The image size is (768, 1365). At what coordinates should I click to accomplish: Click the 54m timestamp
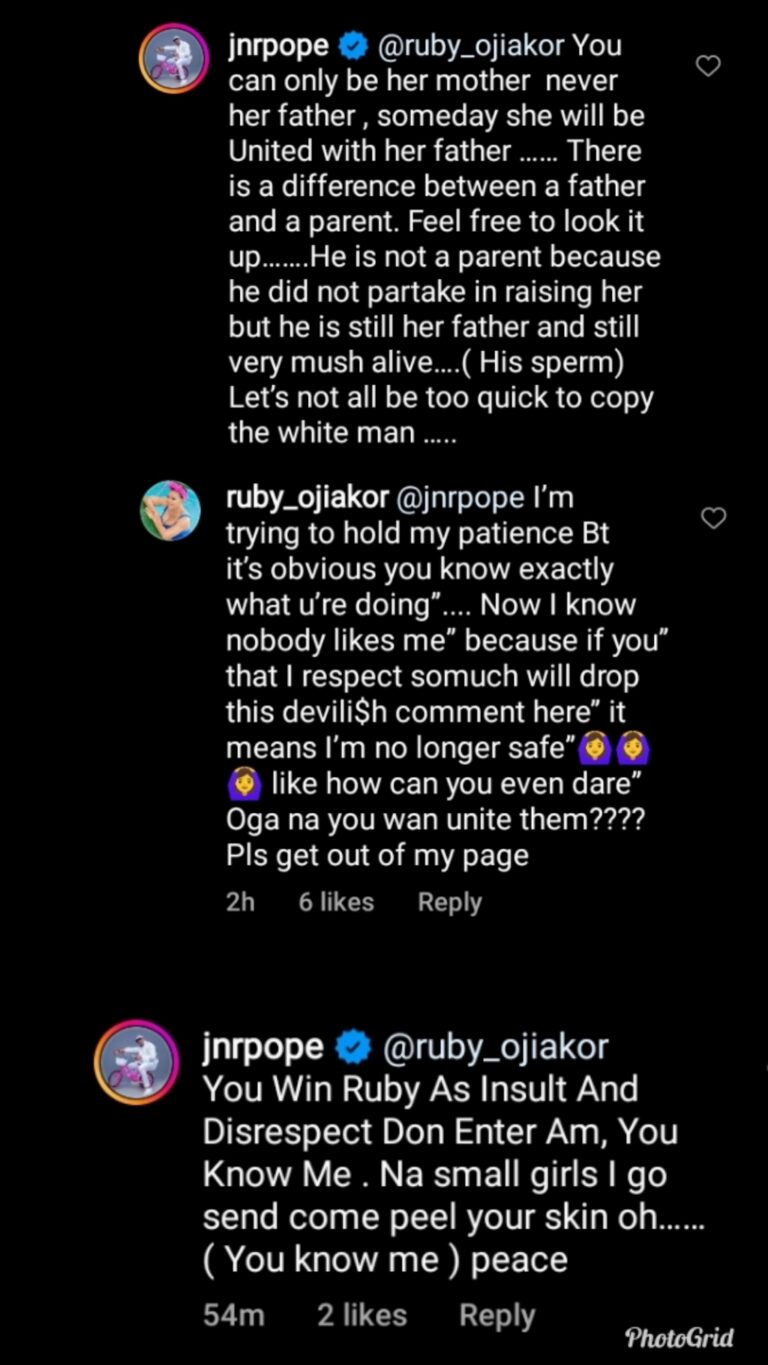tap(234, 1316)
